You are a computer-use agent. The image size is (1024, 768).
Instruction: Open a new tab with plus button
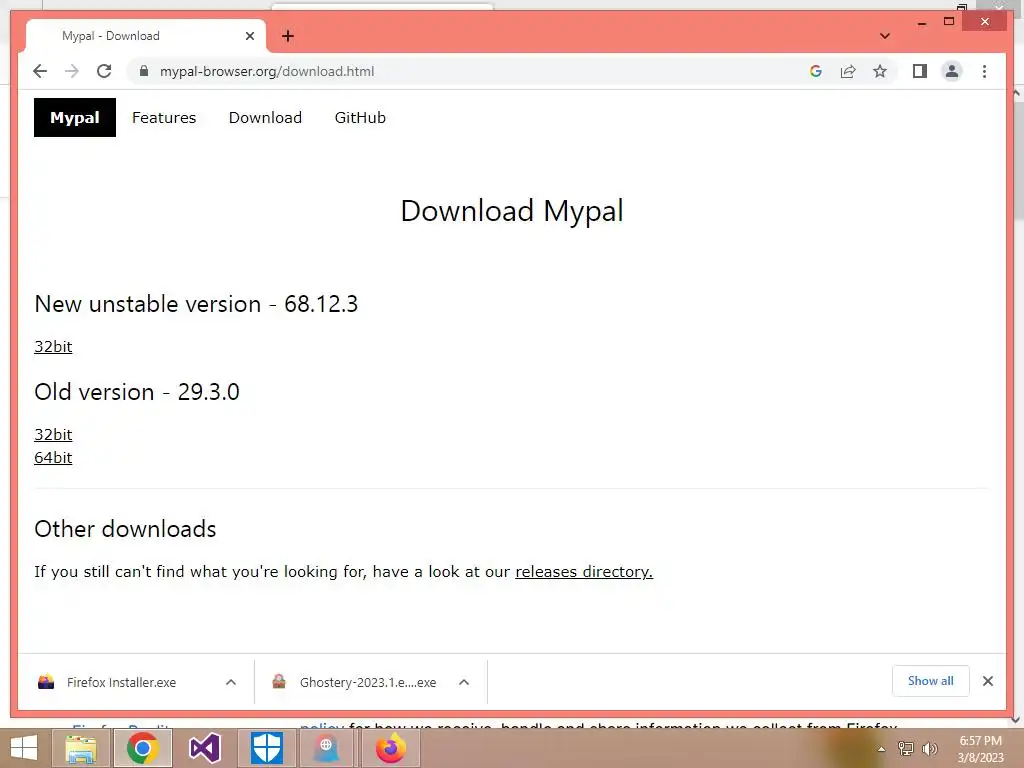click(x=288, y=36)
